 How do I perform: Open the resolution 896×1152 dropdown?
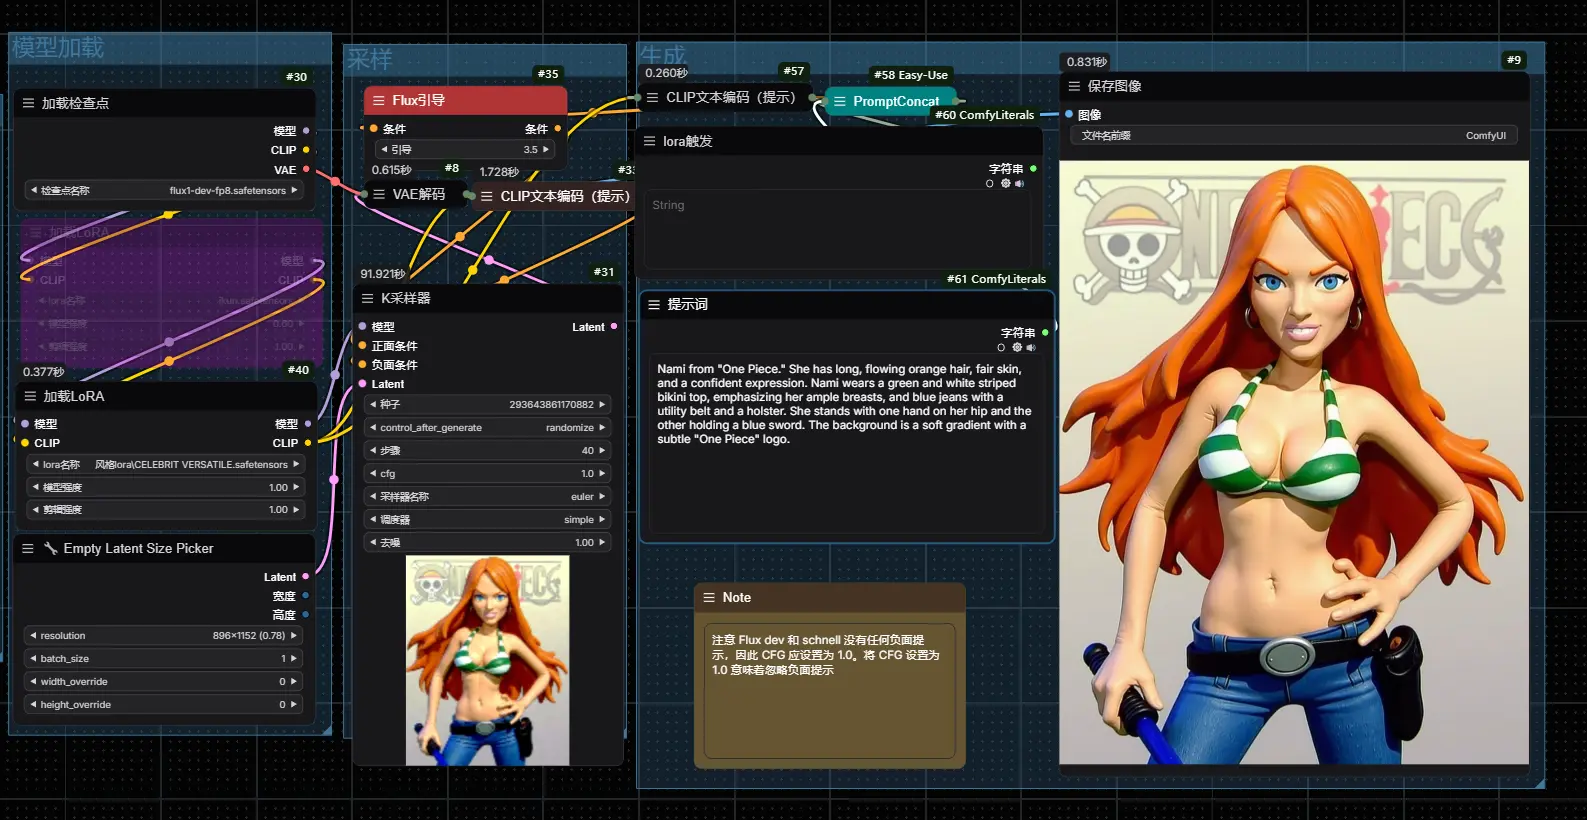(163, 635)
